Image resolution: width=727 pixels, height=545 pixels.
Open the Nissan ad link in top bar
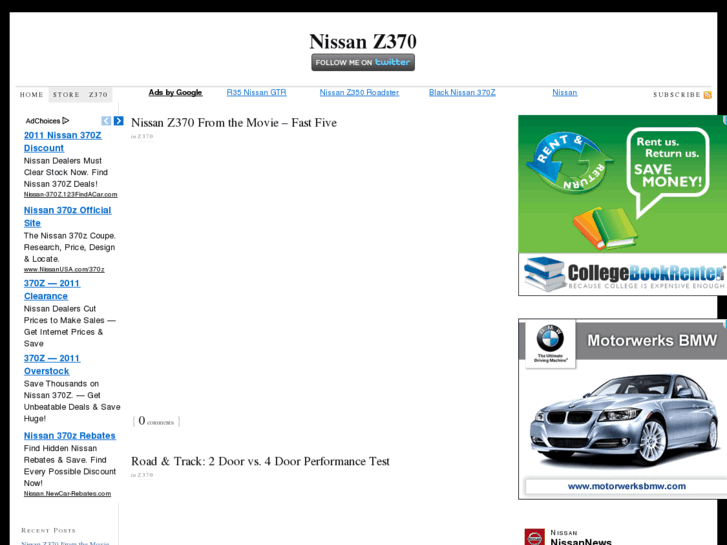(x=565, y=92)
